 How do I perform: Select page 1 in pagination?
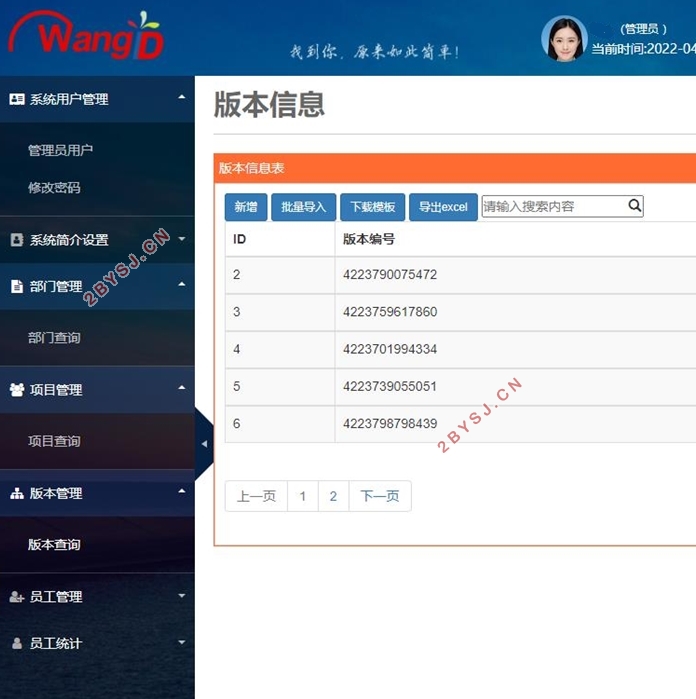pos(303,496)
